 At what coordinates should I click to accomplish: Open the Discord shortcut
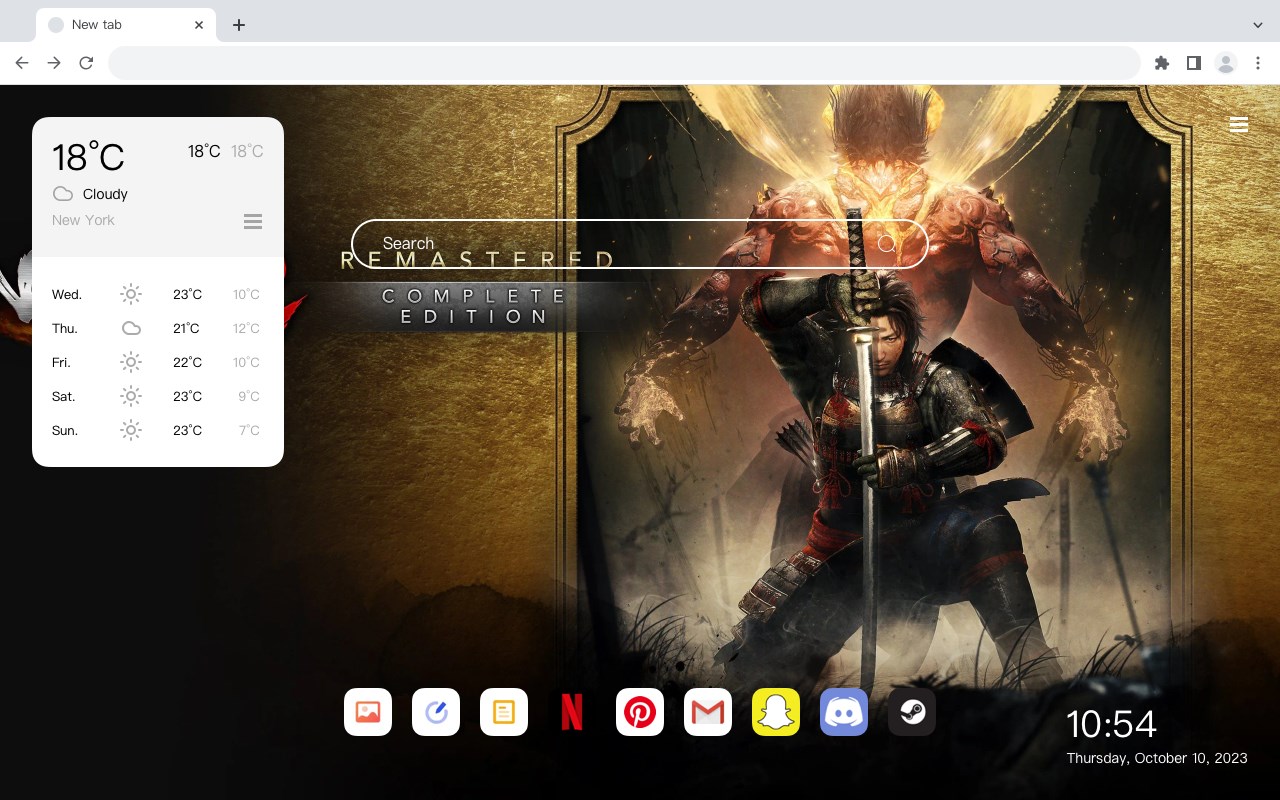(844, 712)
